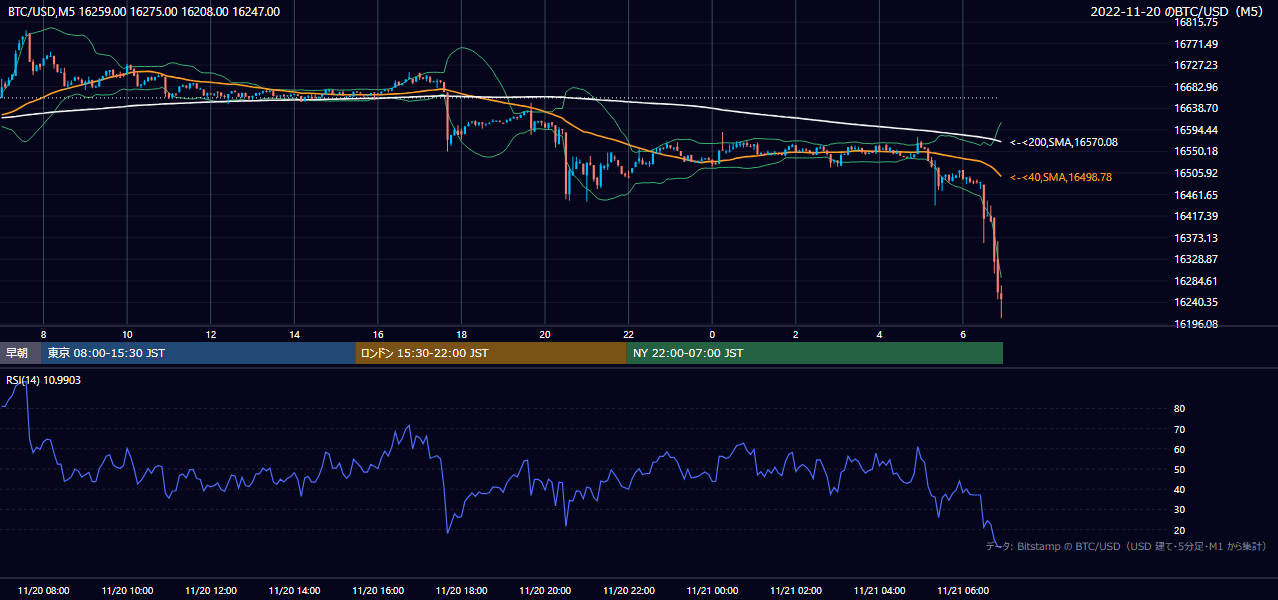Click price axis label 16550.18
This screenshot has height=600, width=1278.
click(x=1195, y=151)
